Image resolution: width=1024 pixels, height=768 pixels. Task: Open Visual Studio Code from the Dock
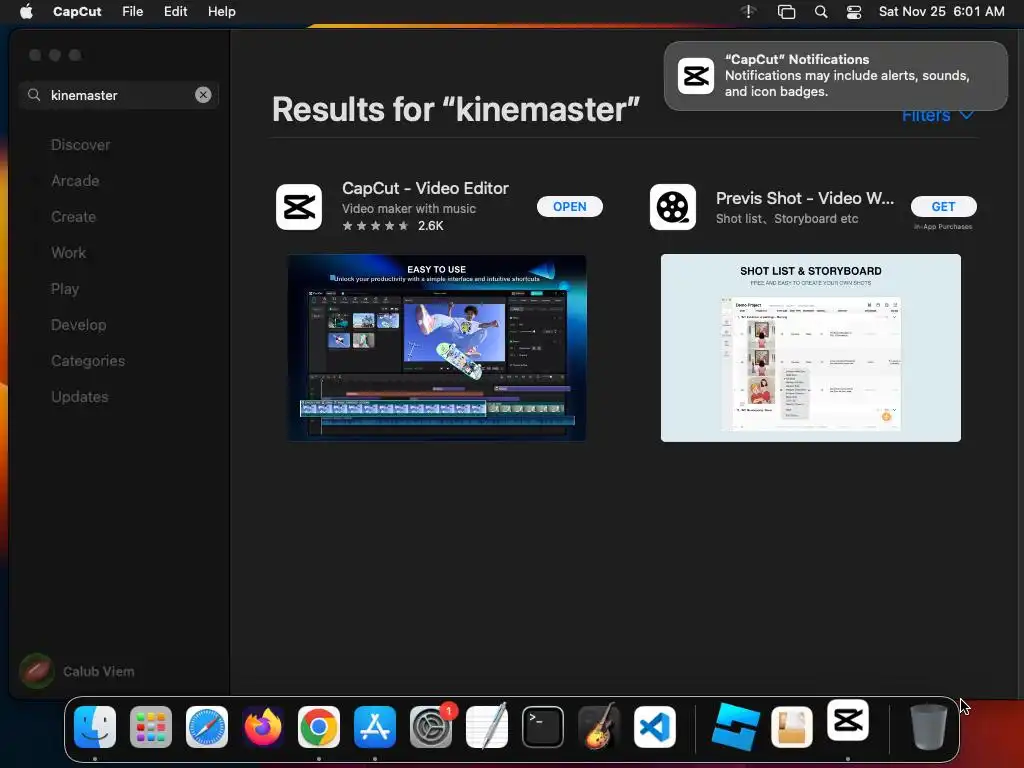pos(655,727)
